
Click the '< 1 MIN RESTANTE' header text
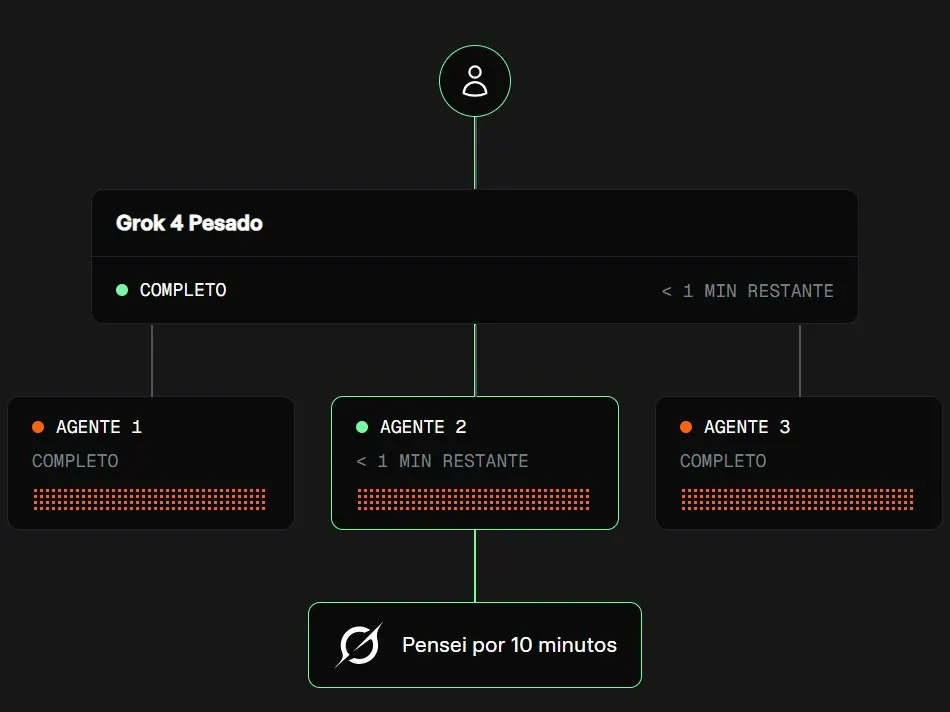click(747, 291)
